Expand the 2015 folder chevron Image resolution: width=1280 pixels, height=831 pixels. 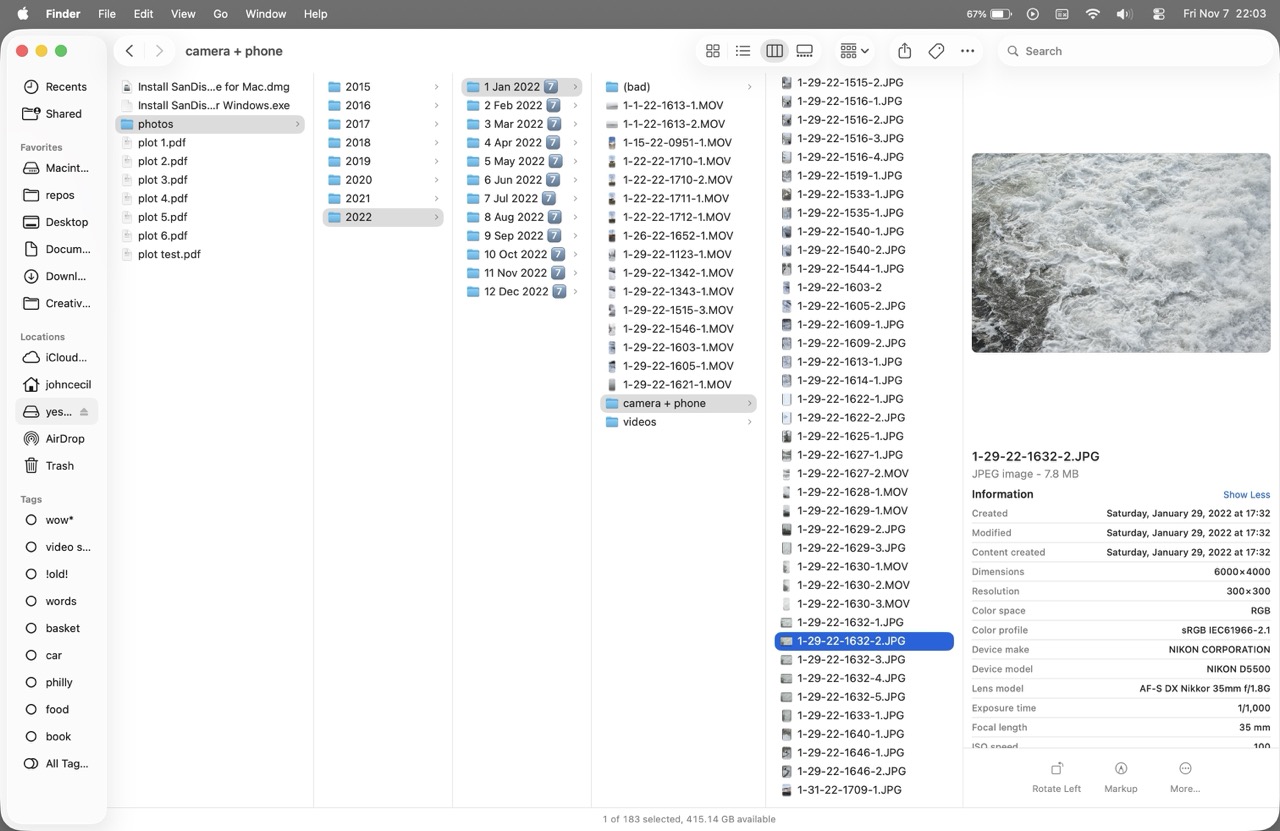pyautogui.click(x=436, y=87)
